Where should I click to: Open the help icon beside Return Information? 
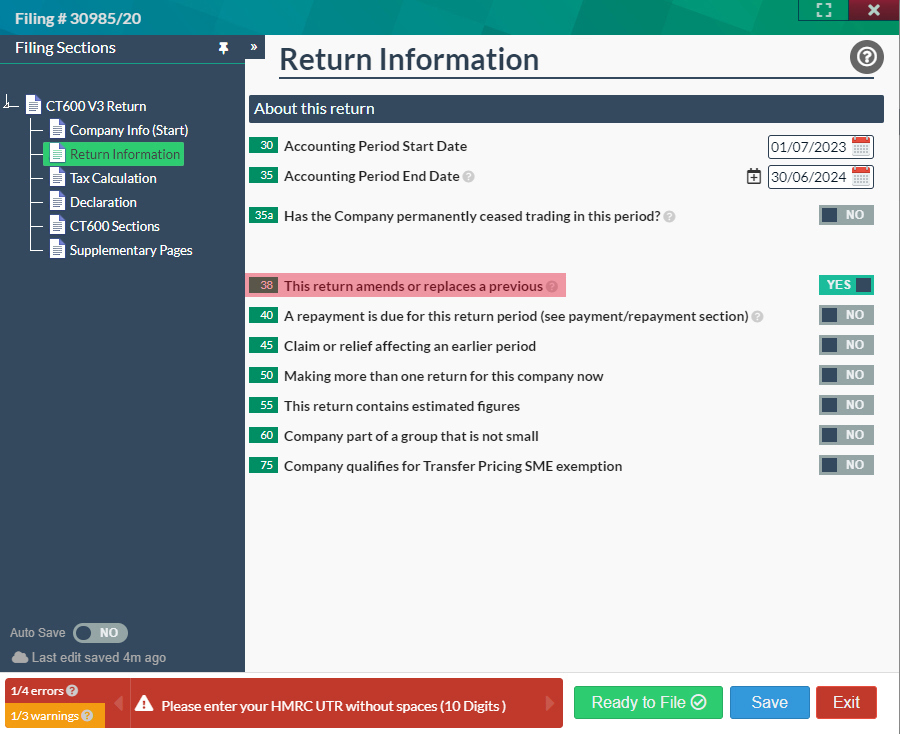(866, 57)
